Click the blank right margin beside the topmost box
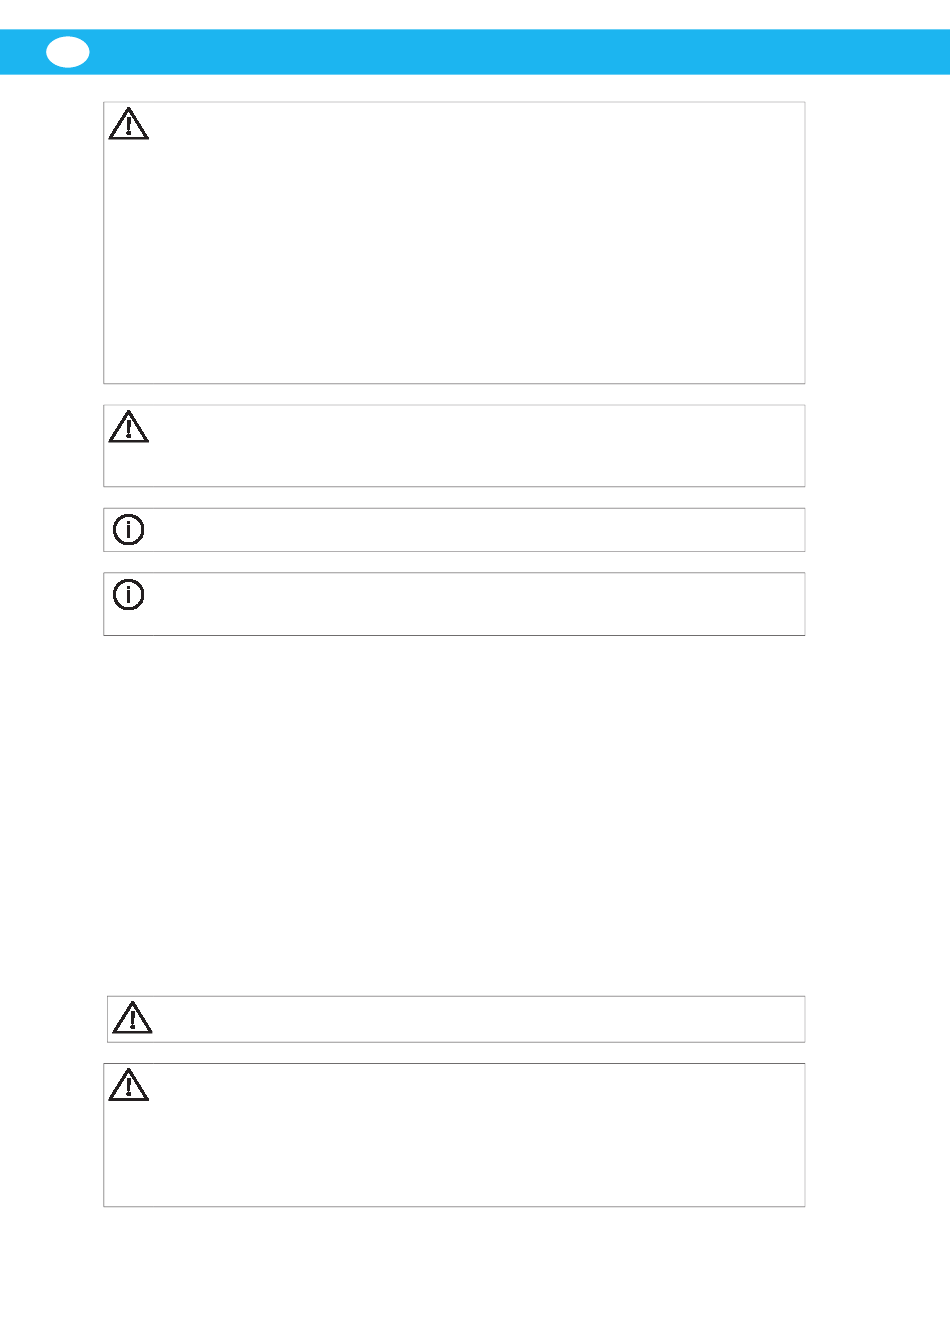Screen dimensions: 950x1344 coord(877,243)
